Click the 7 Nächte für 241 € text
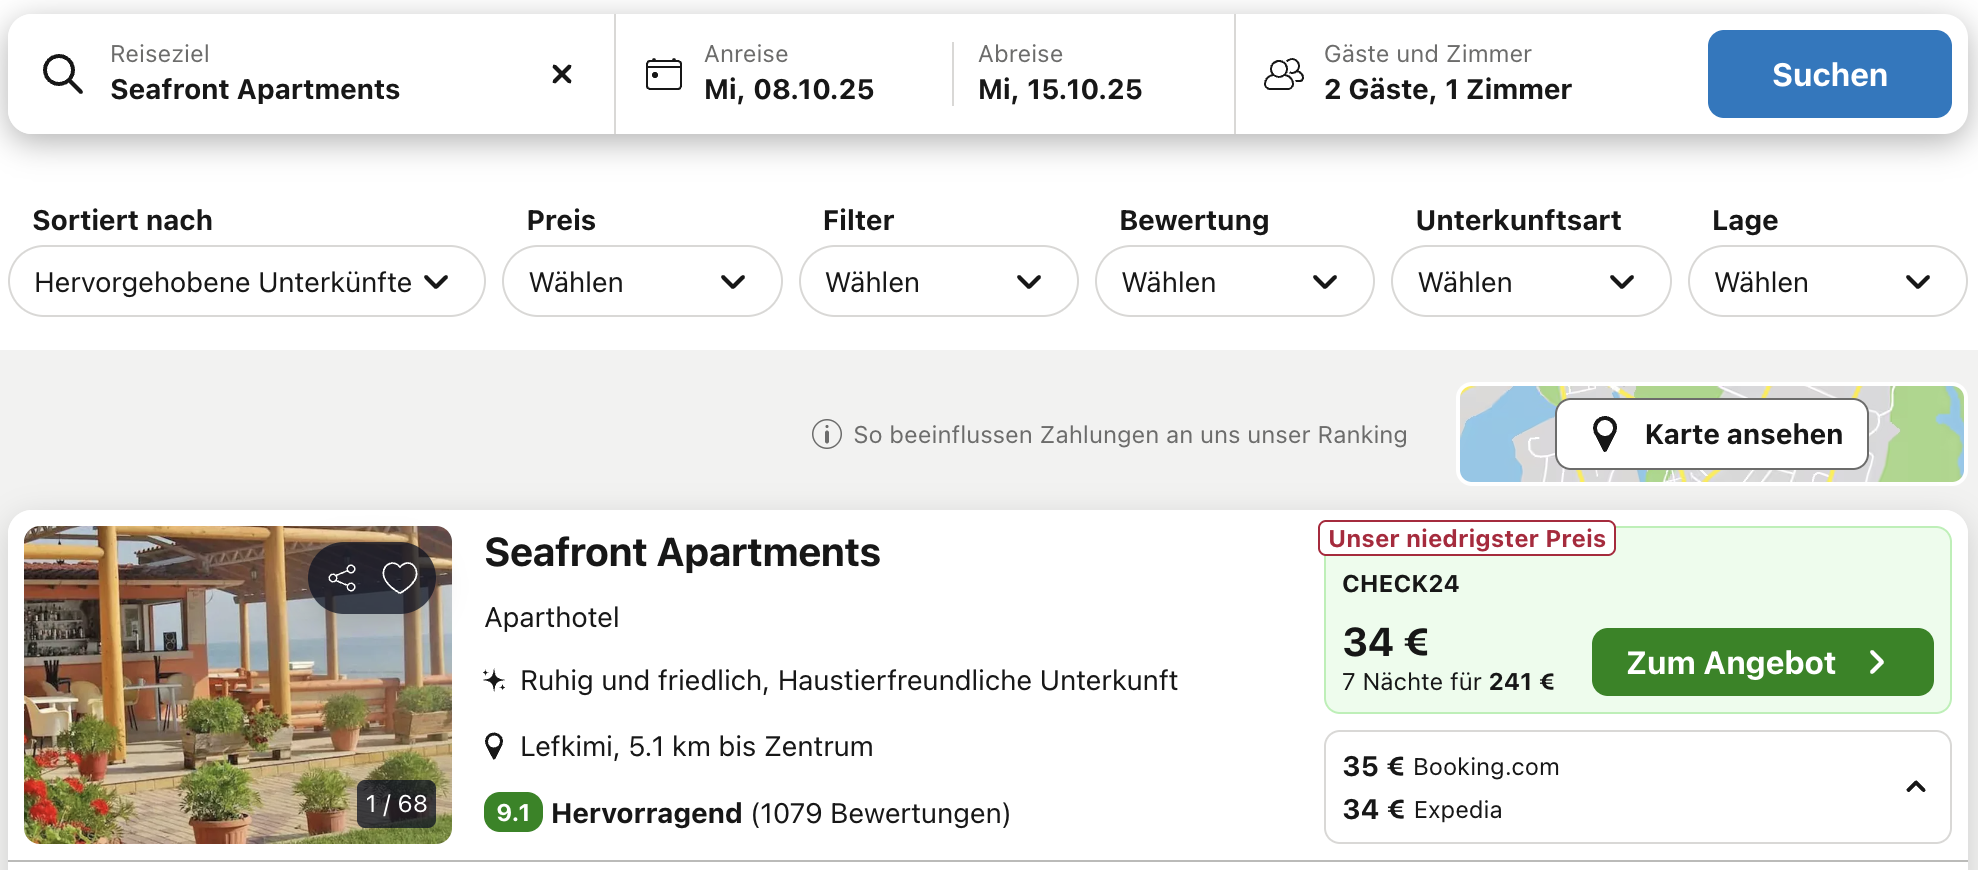This screenshot has width=1978, height=870. pyautogui.click(x=1448, y=682)
